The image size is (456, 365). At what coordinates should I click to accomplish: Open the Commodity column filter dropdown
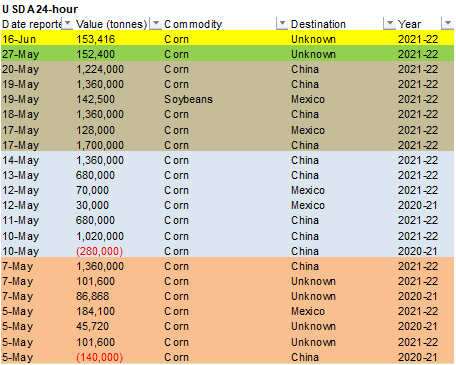(x=282, y=24)
